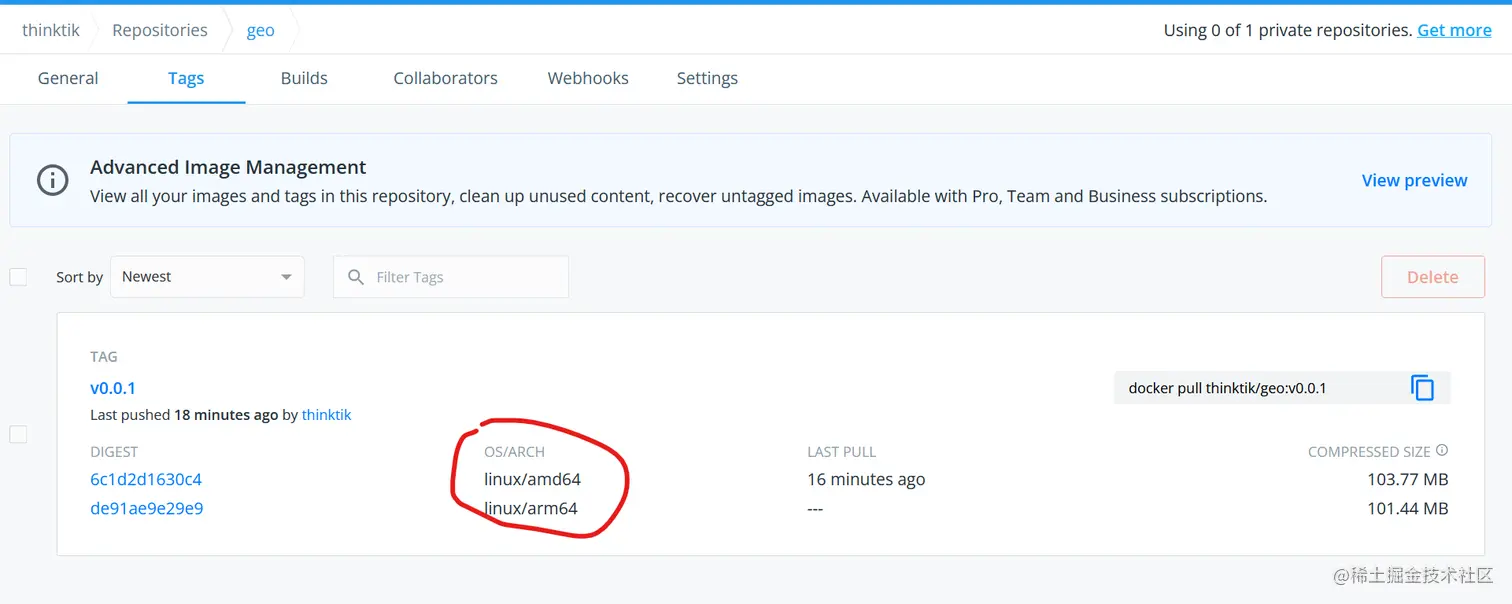Click the Delete button
The image size is (1512, 604).
tap(1433, 277)
